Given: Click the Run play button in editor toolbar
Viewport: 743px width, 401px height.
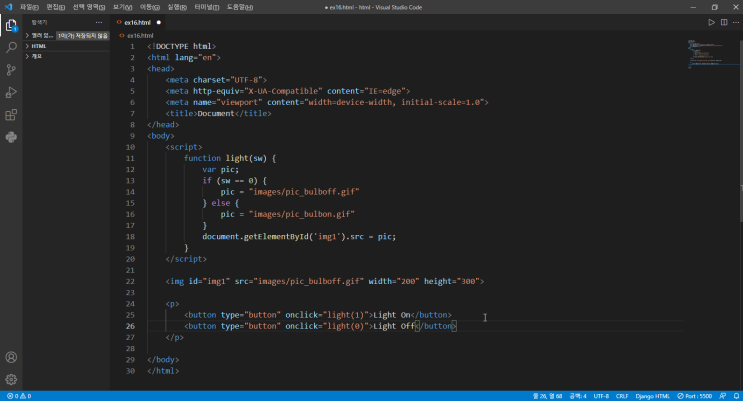Looking at the screenshot, I should pos(712,22).
